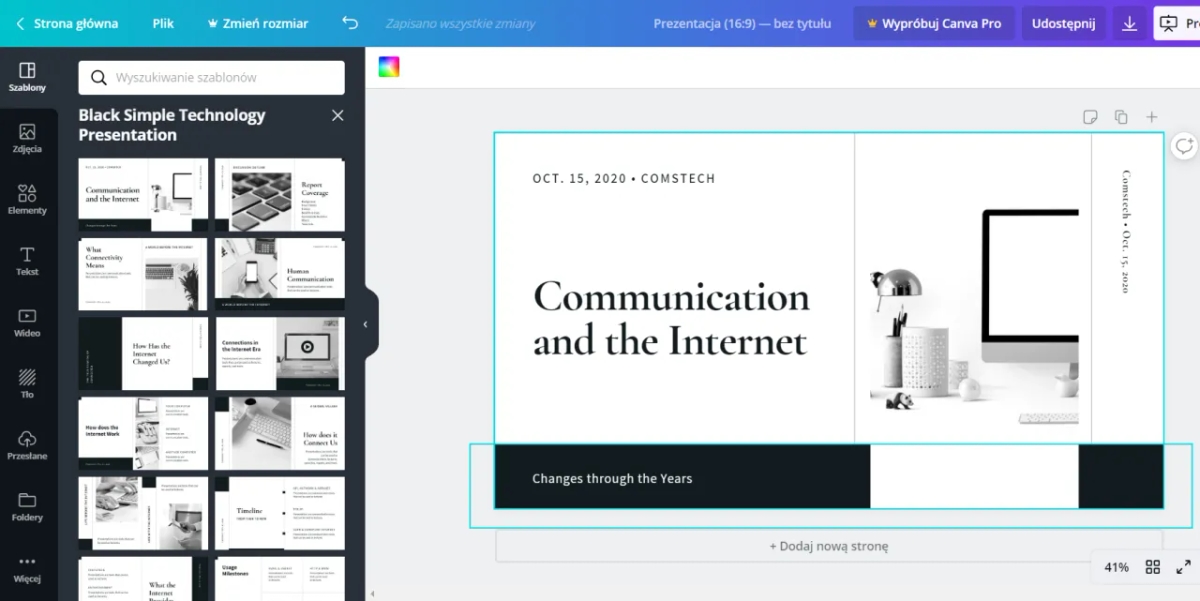
Task: Open the Foldery folders panel
Action: pyautogui.click(x=27, y=507)
